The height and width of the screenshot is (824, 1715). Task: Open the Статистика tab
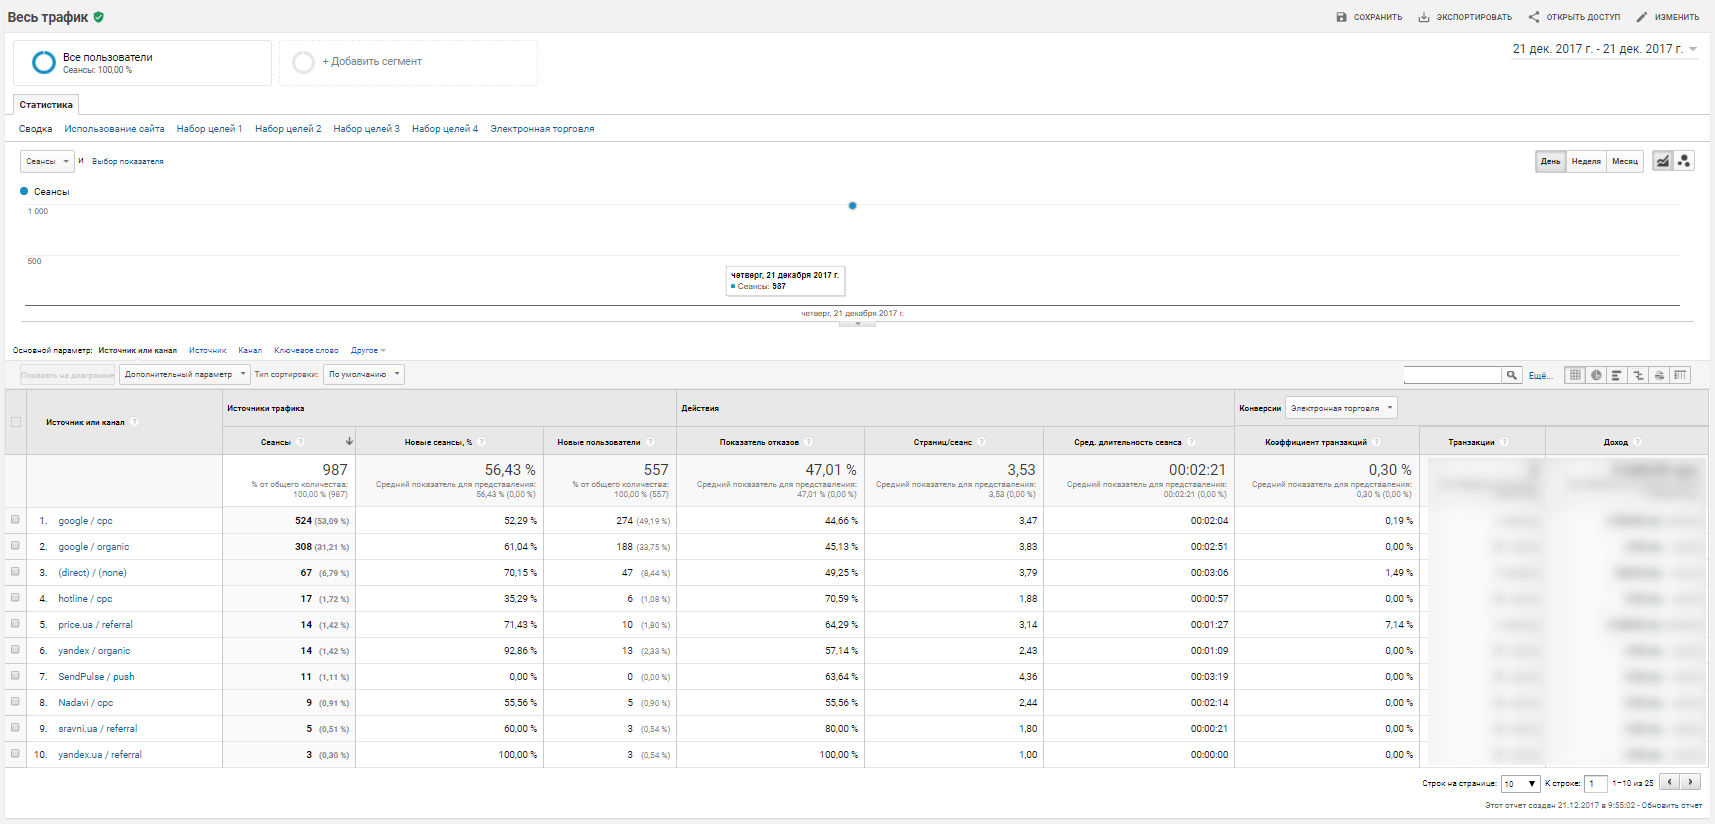point(46,105)
